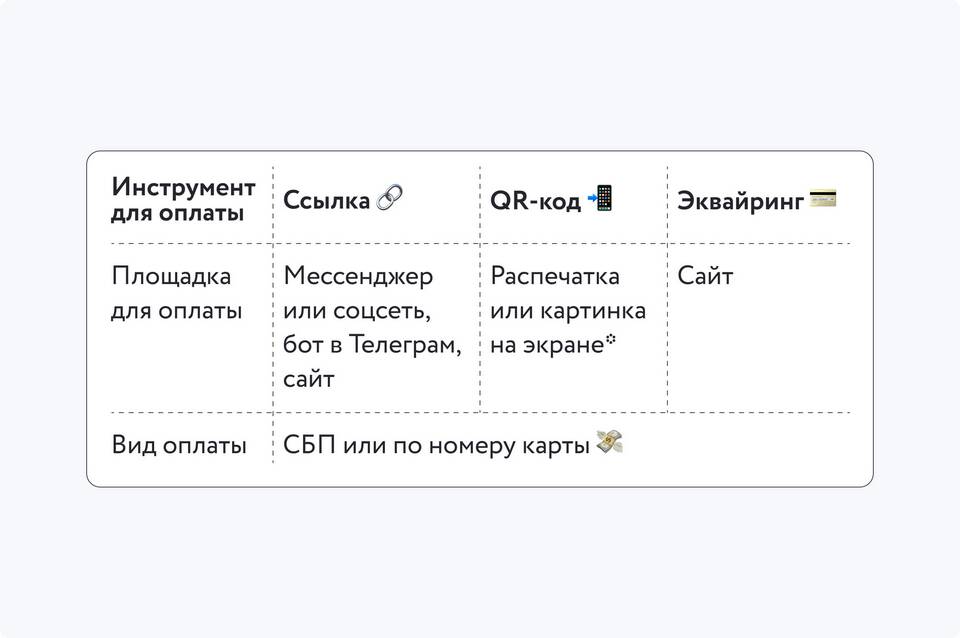This screenshot has height=638, width=960.
Task: Click the word Эквайринг
Action: (x=740, y=201)
